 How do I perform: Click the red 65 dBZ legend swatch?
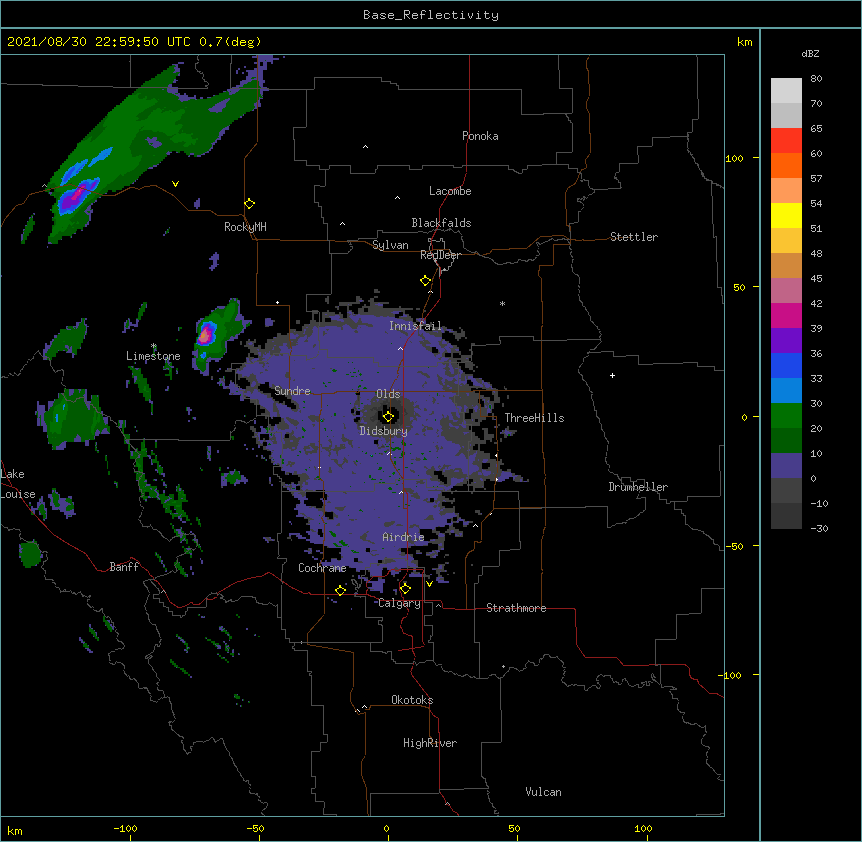click(x=786, y=141)
